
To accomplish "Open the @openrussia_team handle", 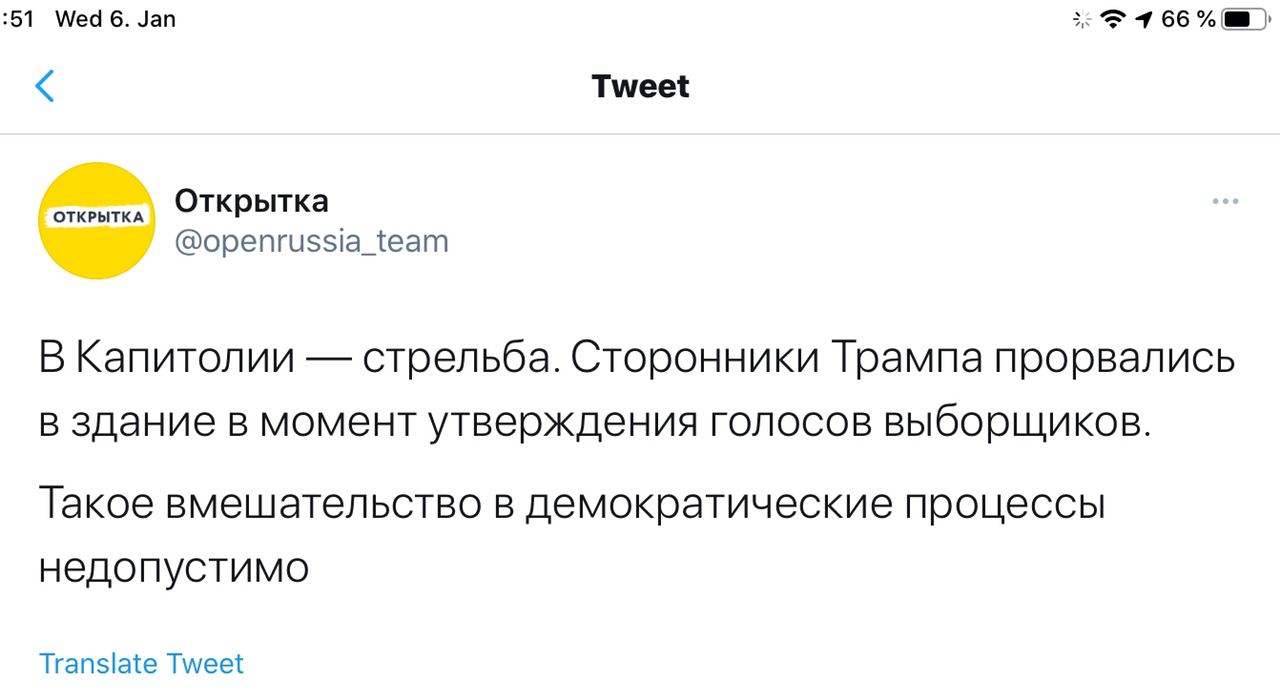I will point(311,241).
